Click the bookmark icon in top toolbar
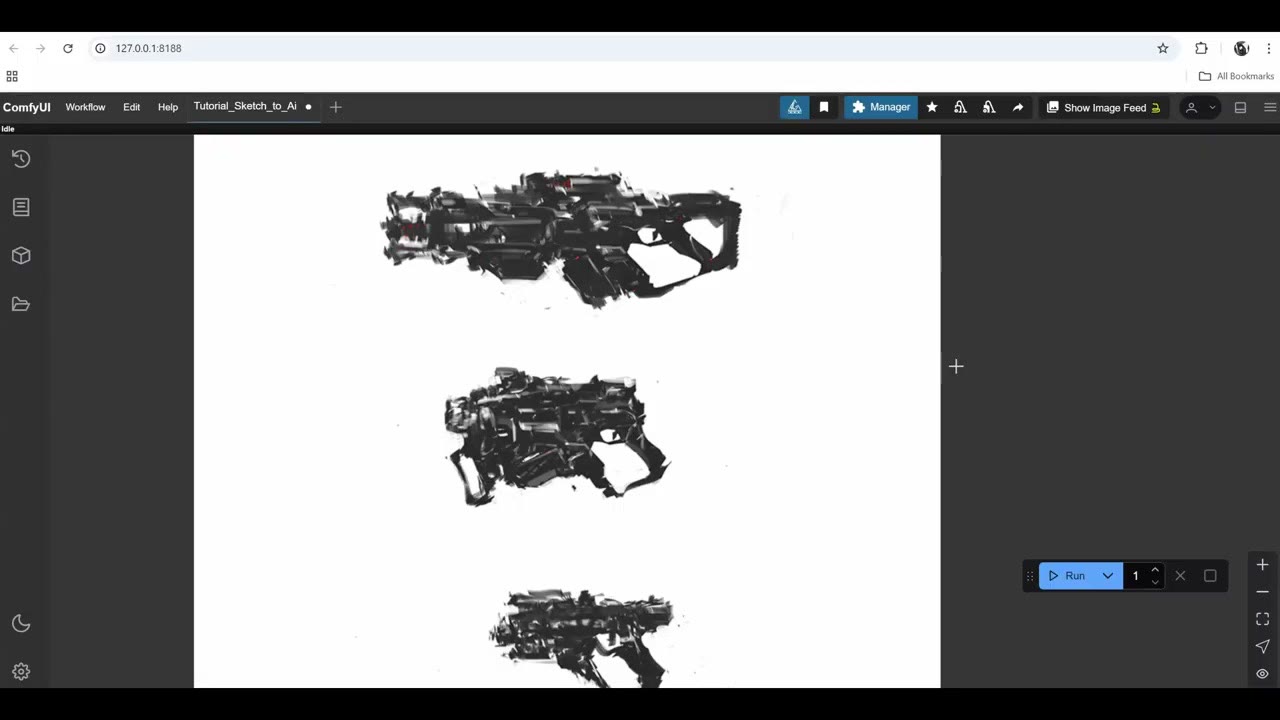The image size is (1280, 720). (824, 107)
